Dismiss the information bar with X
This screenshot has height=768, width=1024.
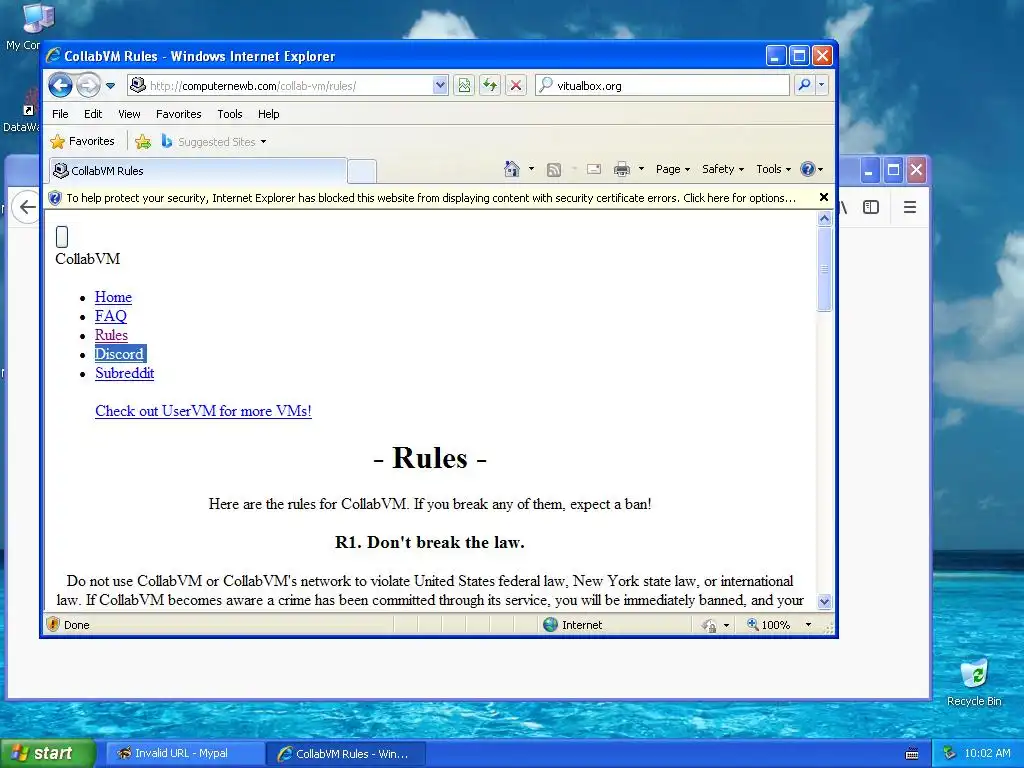[824, 197]
